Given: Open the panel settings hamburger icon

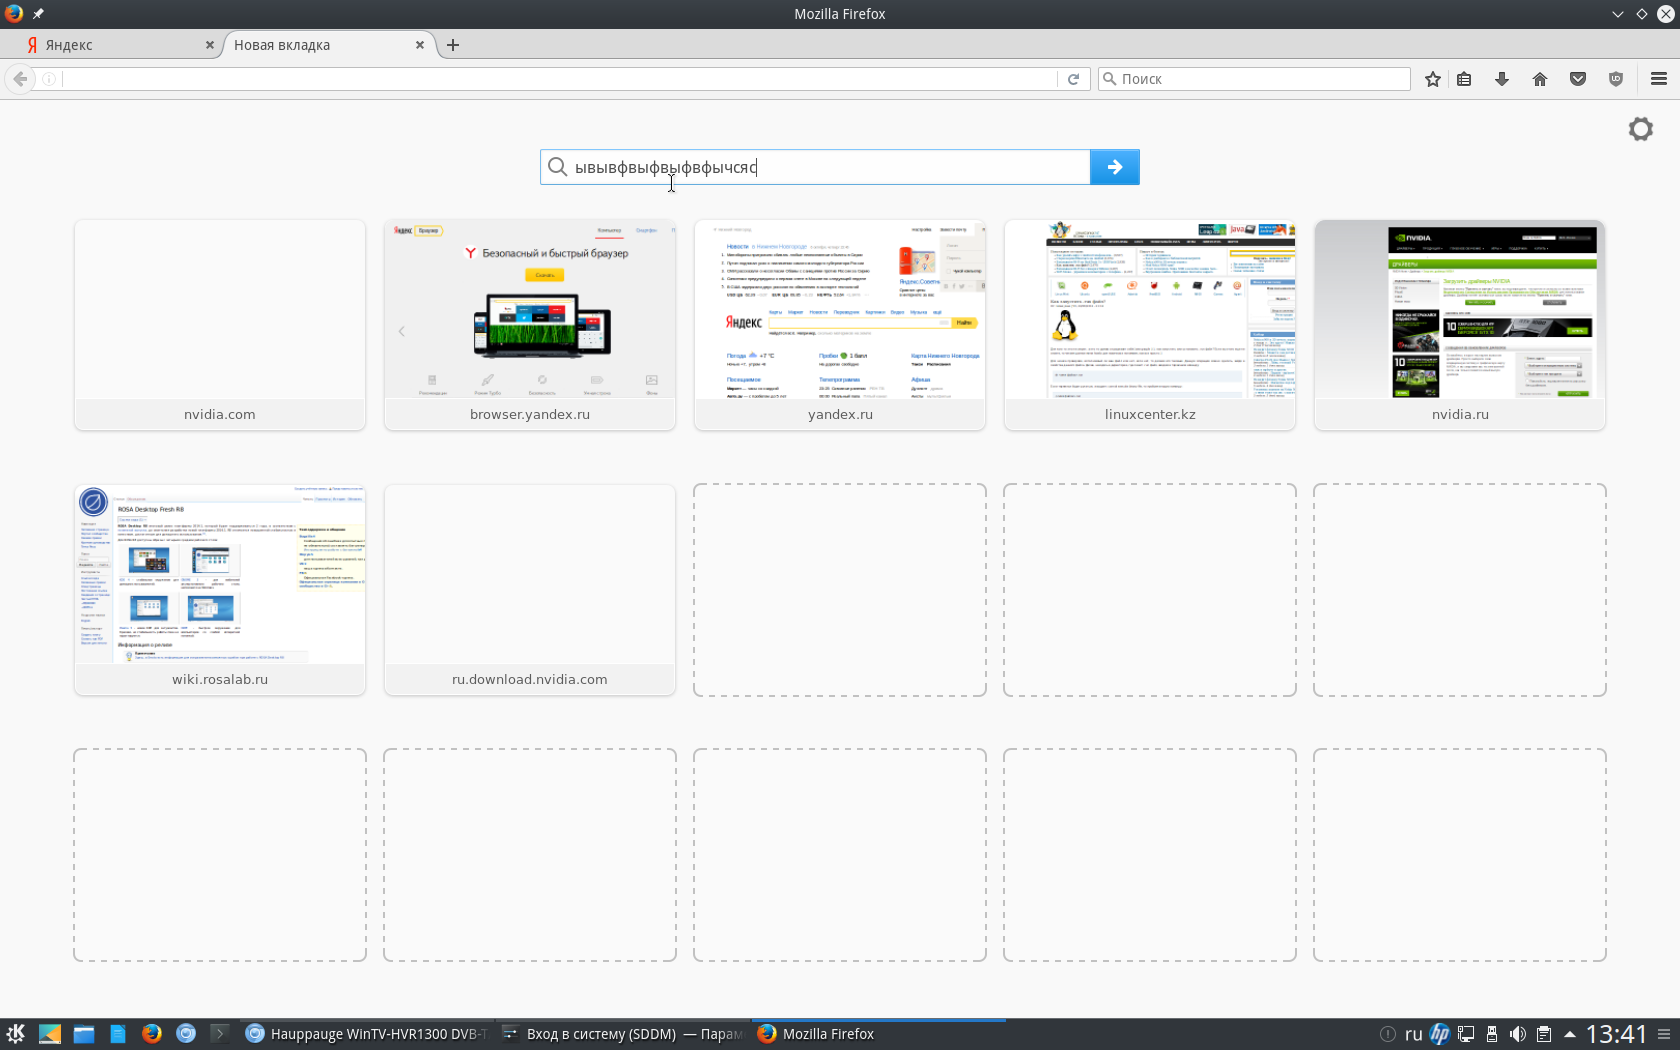Looking at the screenshot, I should pos(1664,1034).
